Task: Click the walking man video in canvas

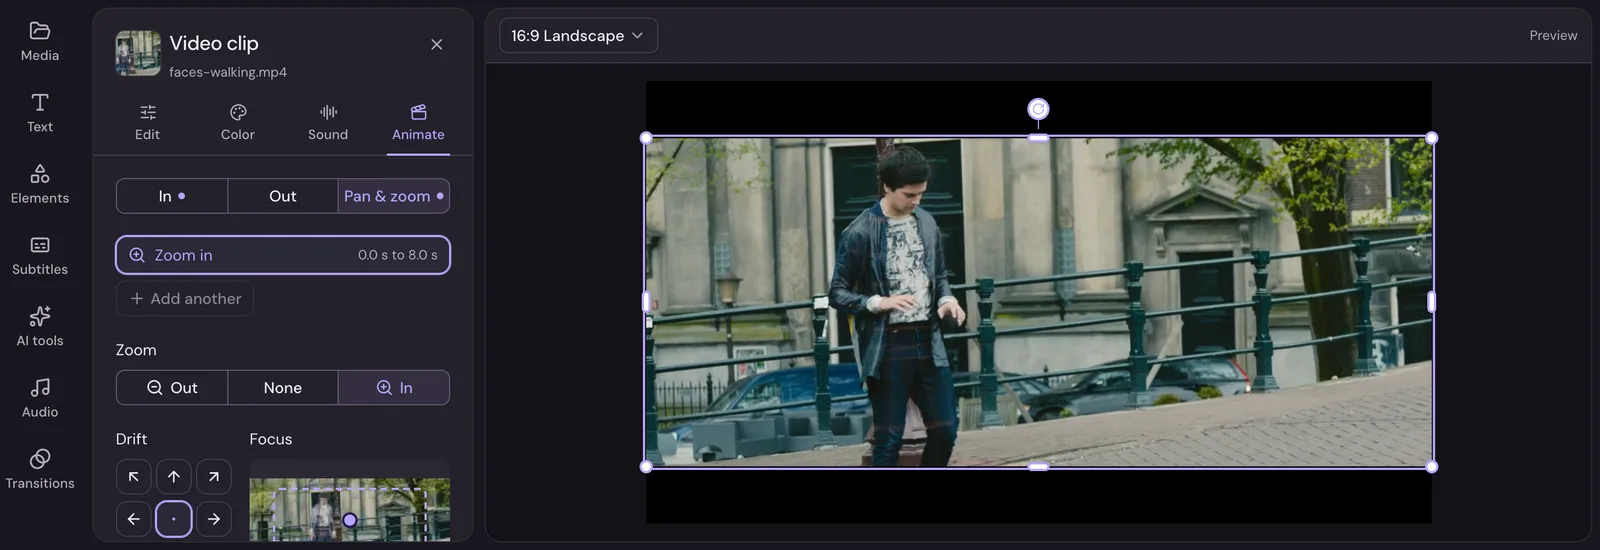Action: (1038, 302)
